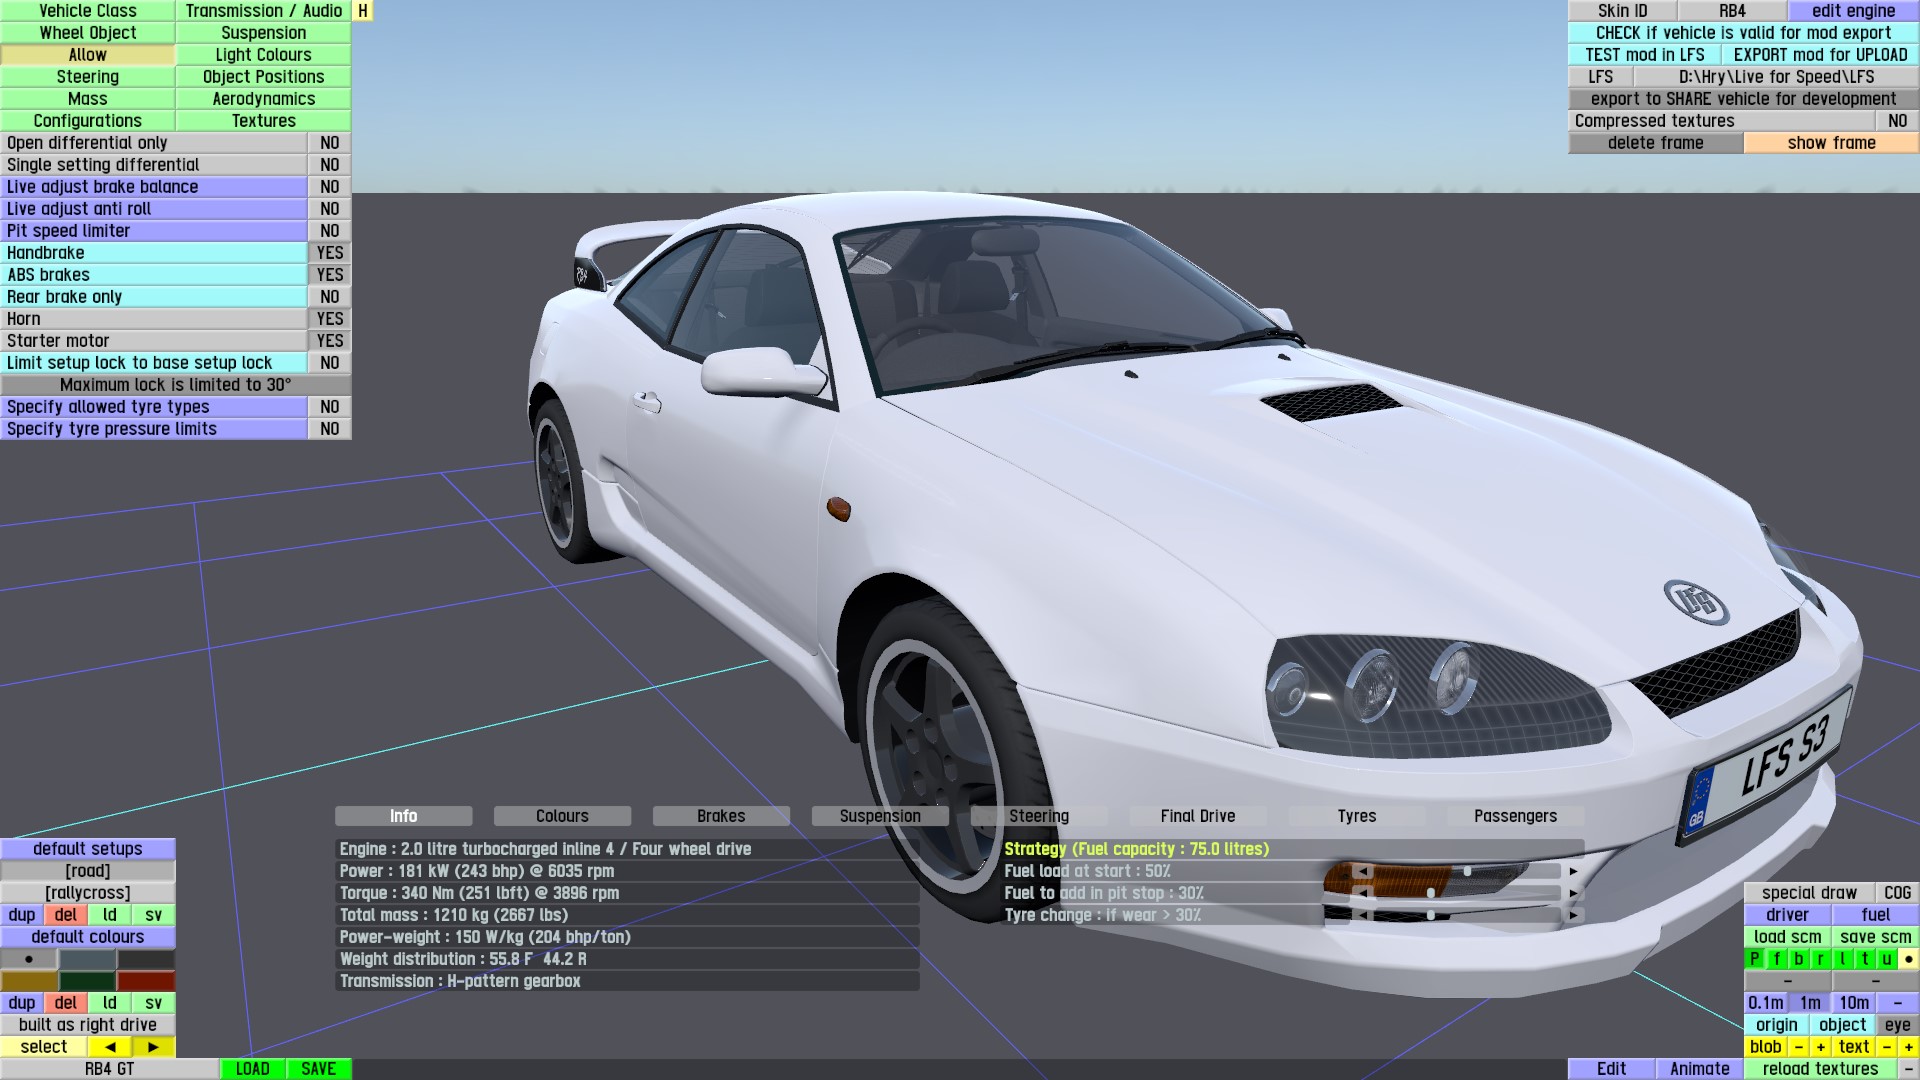Open the Aerodynamics section

[263, 99]
